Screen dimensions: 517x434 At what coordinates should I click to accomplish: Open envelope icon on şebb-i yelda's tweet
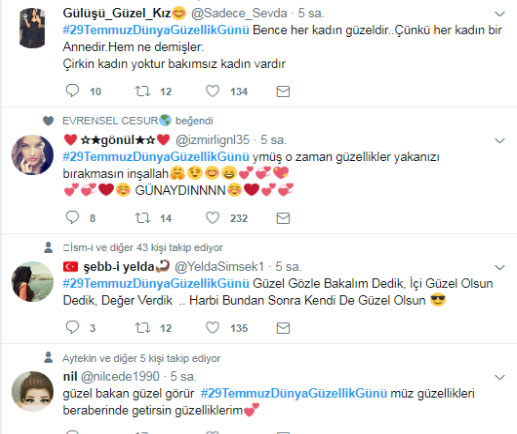point(283,328)
